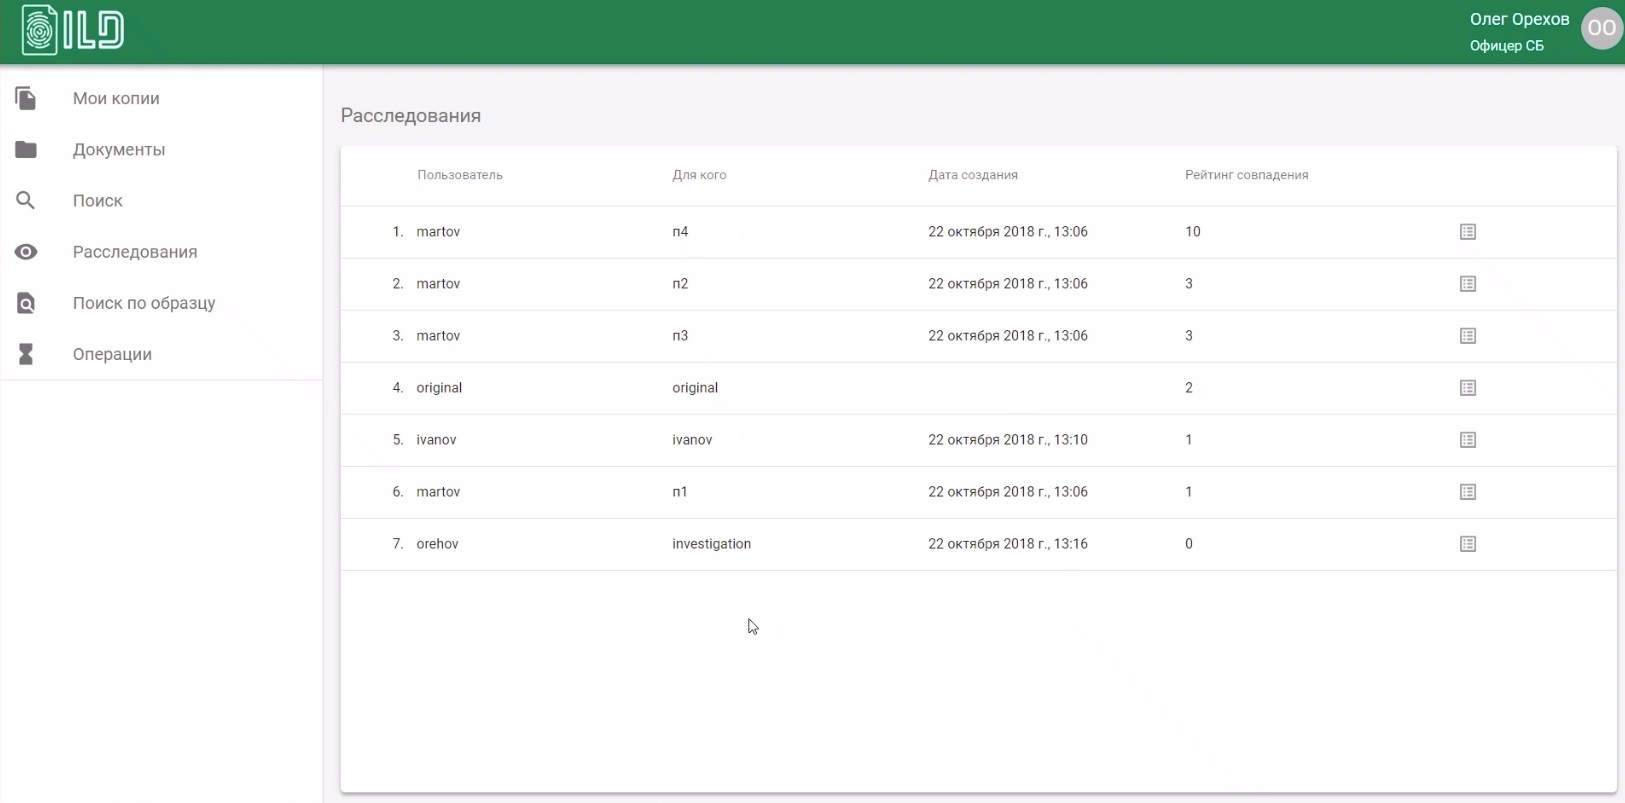Click the ILD fingerprint logo

pyautogui.click(x=73, y=29)
